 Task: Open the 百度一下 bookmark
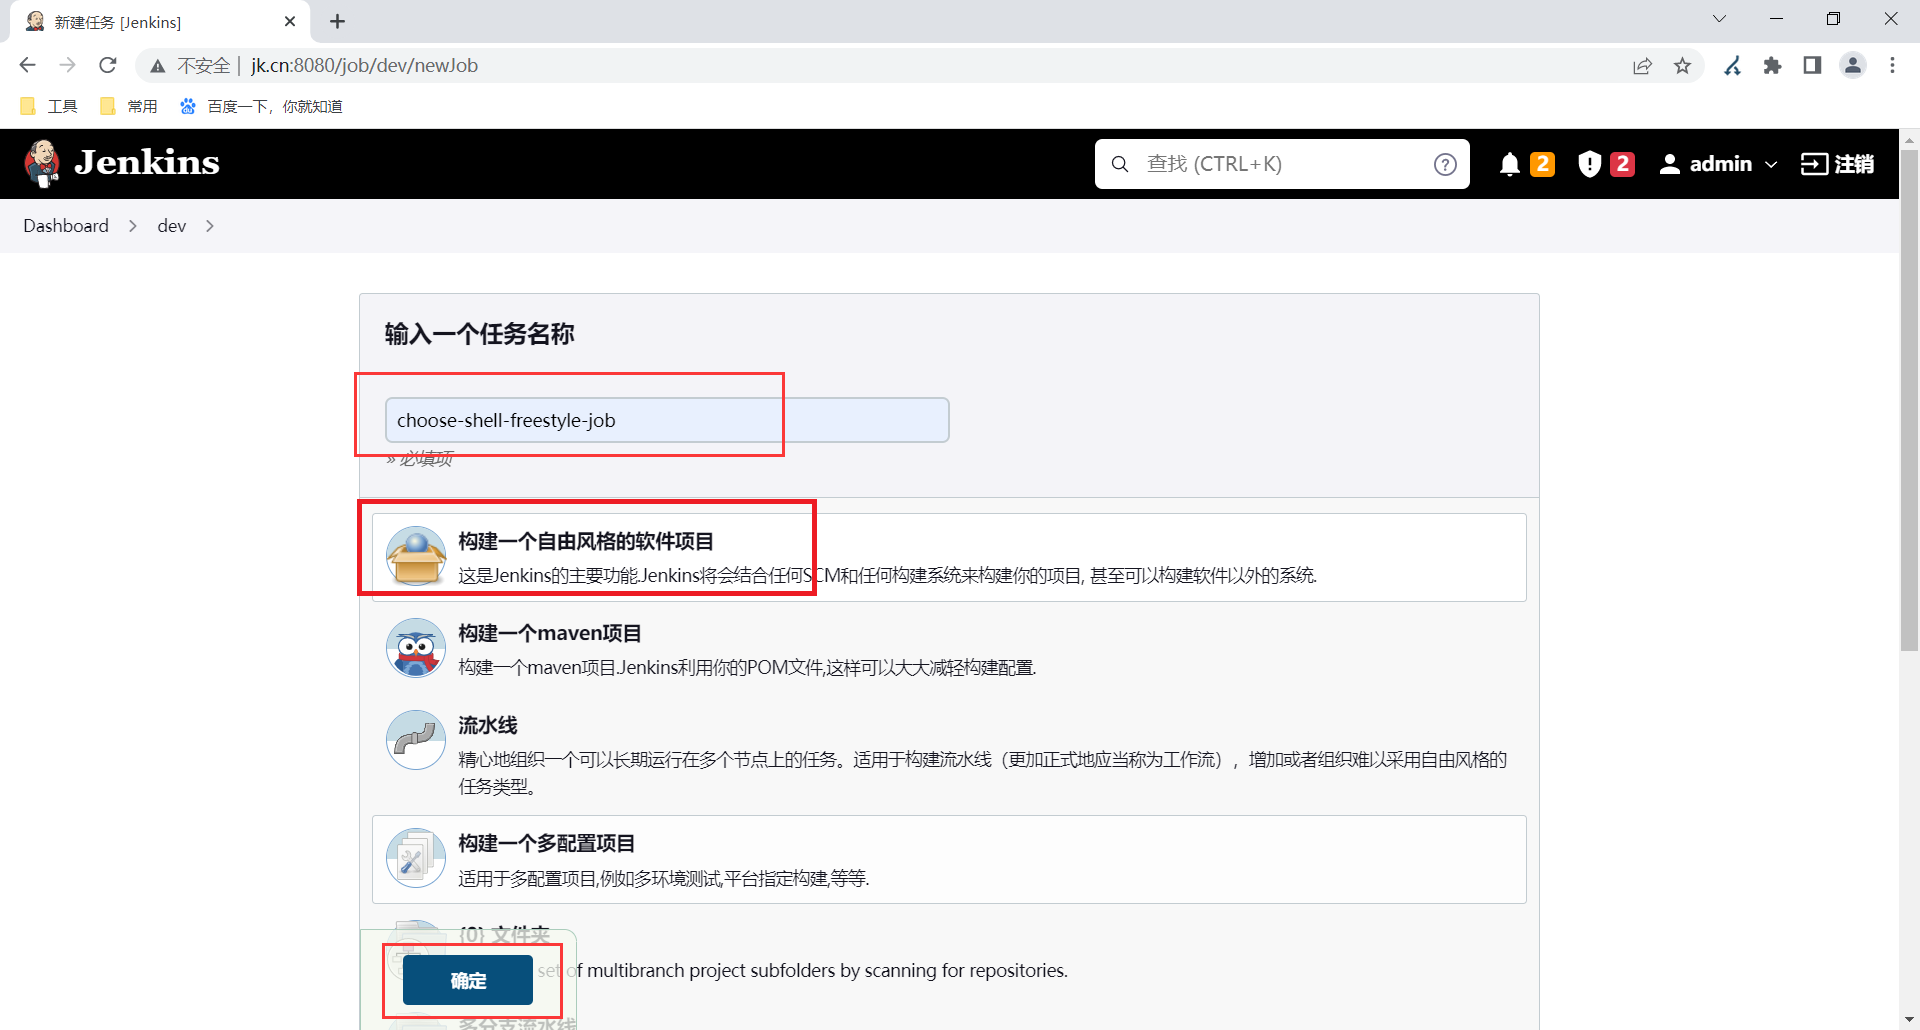click(261, 106)
